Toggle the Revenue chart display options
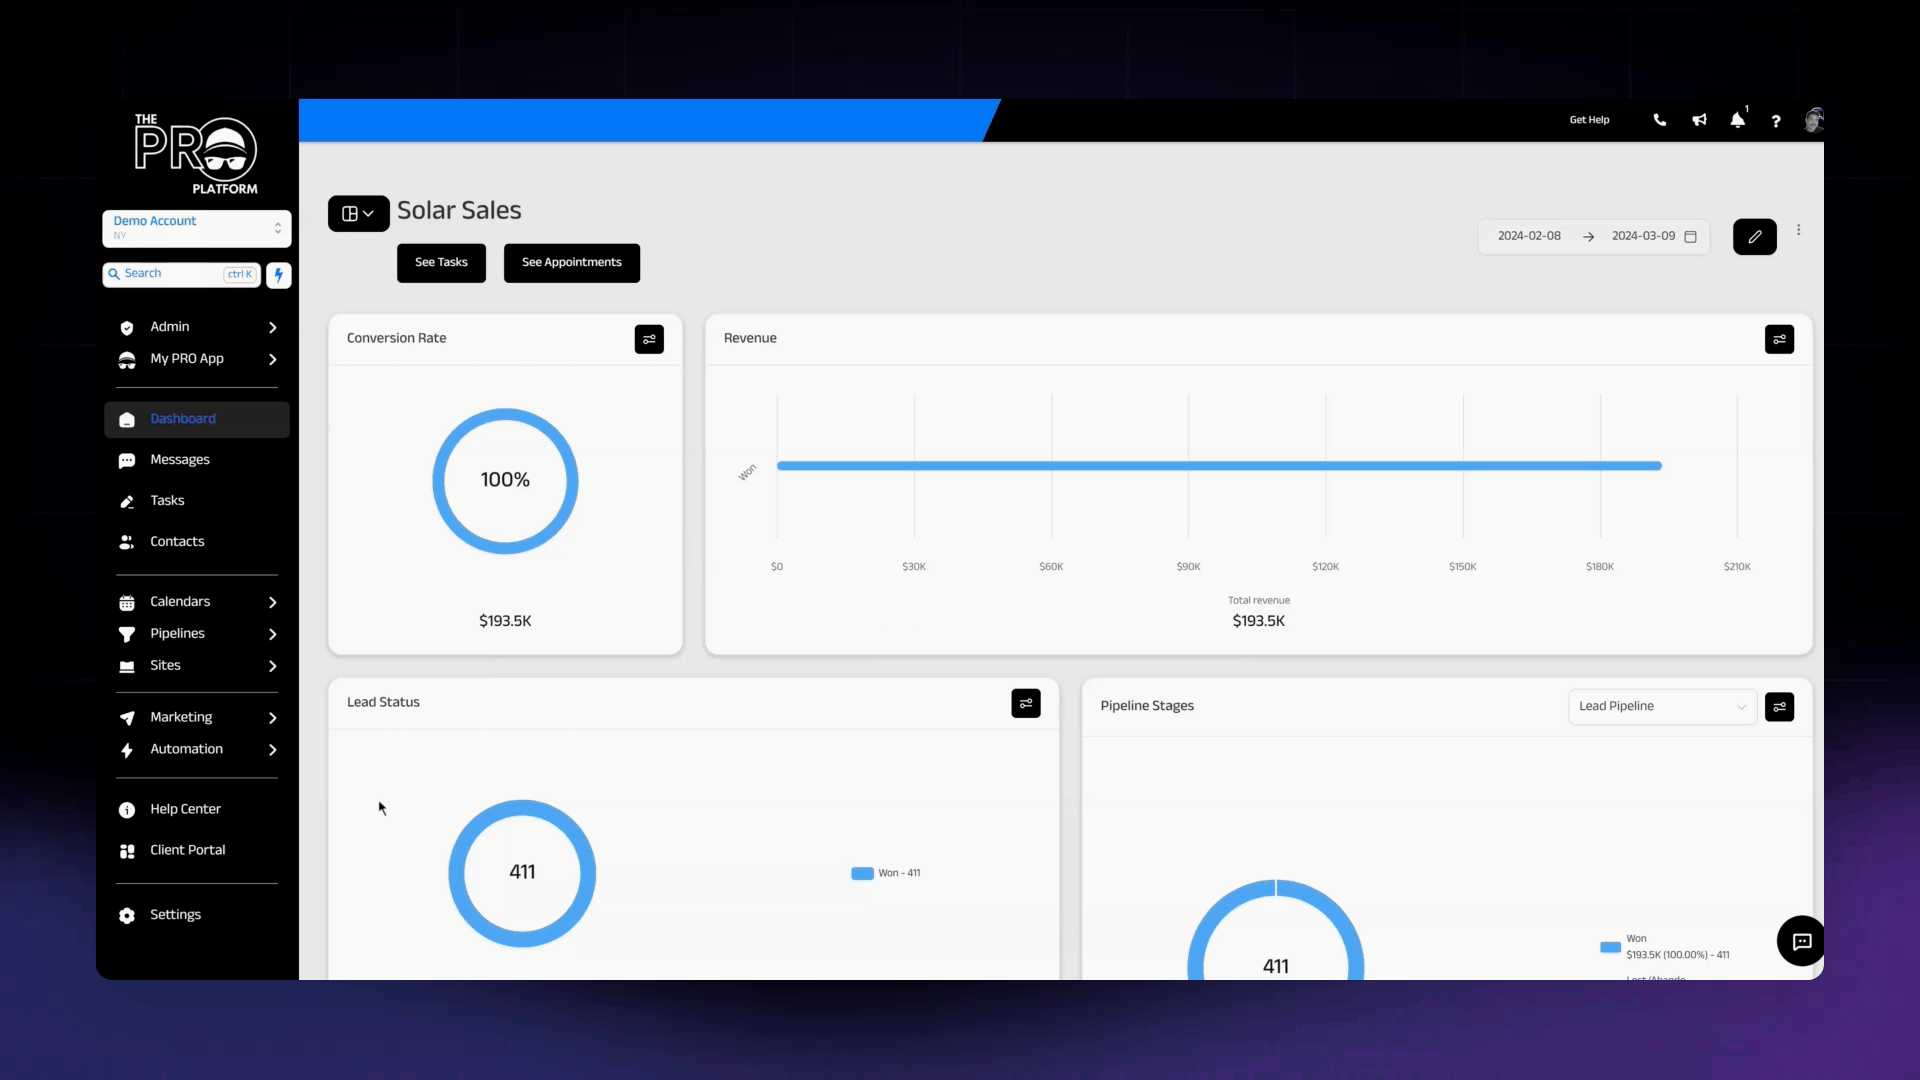1920x1080 pixels. pyautogui.click(x=1779, y=339)
